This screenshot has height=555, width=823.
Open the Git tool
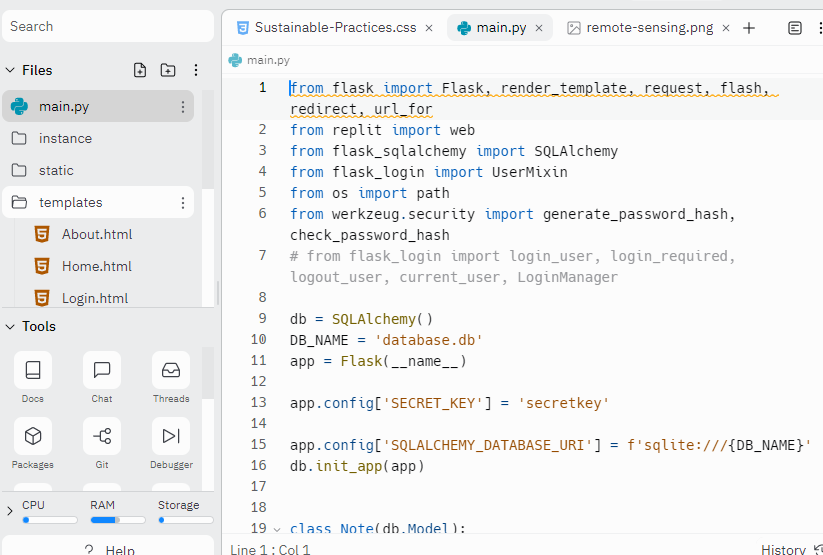pyautogui.click(x=102, y=444)
